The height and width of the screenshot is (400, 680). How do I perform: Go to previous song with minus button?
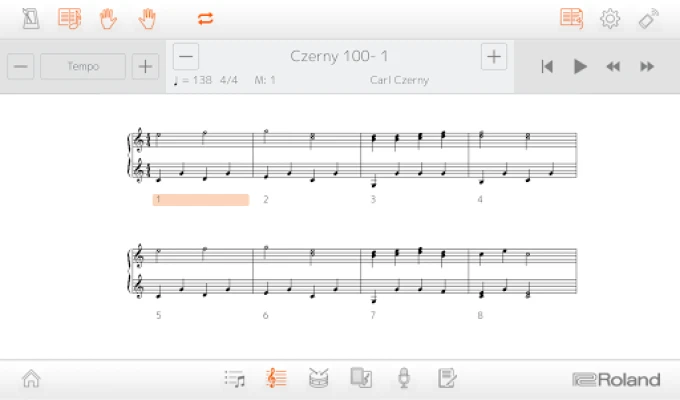pyautogui.click(x=187, y=57)
